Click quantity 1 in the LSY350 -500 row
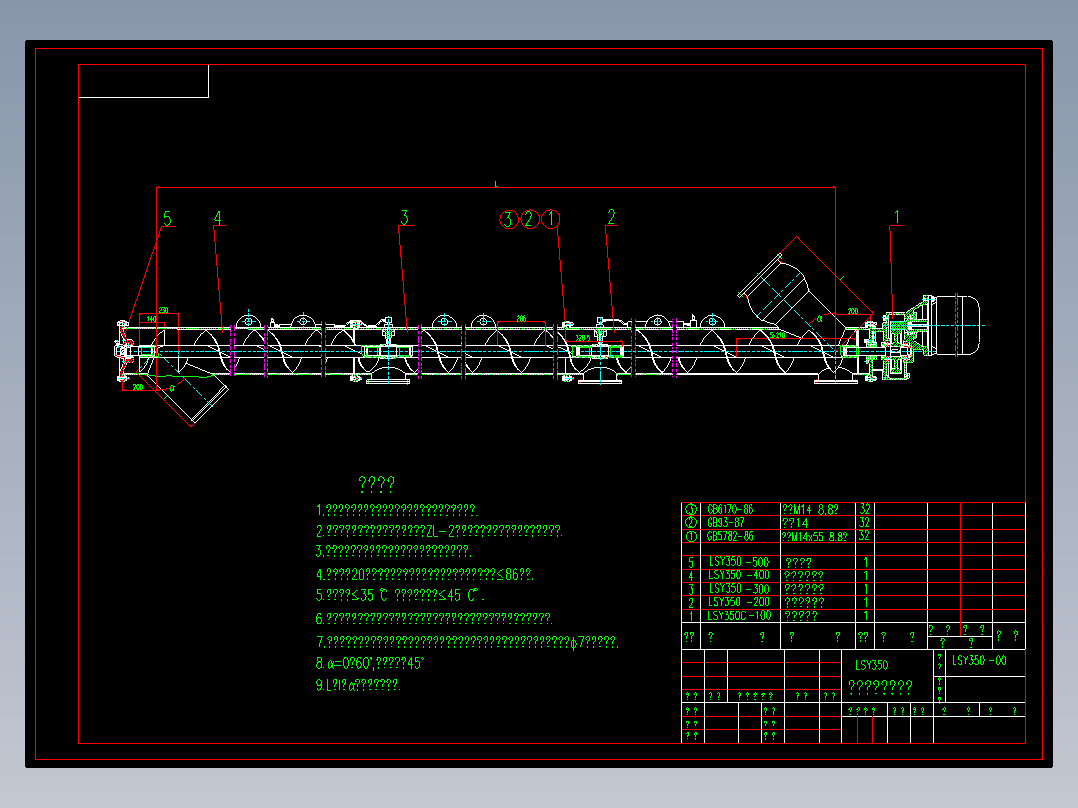1078x808 pixels. (x=866, y=562)
